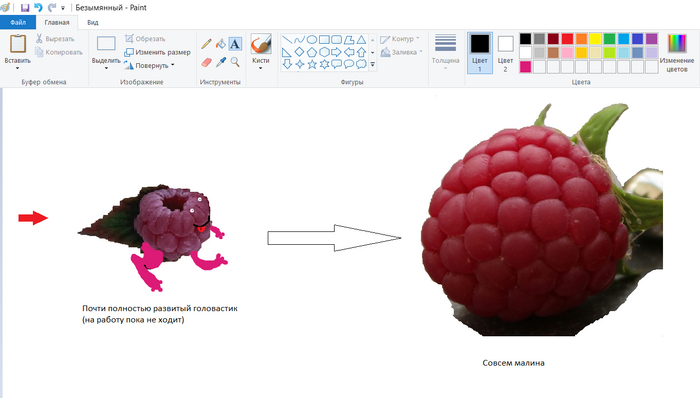The width and height of the screenshot is (700, 398).
Task: Click the Undo arrow icon
Action: click(x=38, y=8)
